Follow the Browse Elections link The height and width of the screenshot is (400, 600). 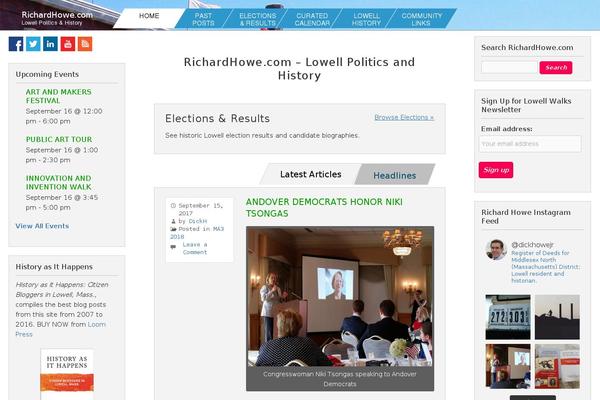coord(404,118)
